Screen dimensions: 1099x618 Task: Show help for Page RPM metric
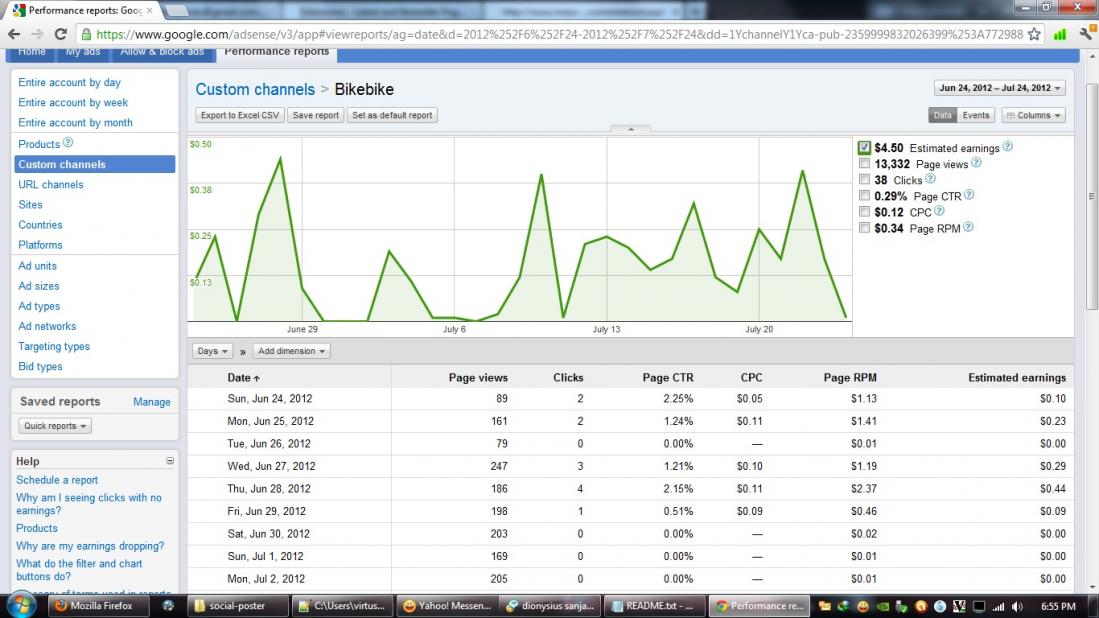click(968, 227)
